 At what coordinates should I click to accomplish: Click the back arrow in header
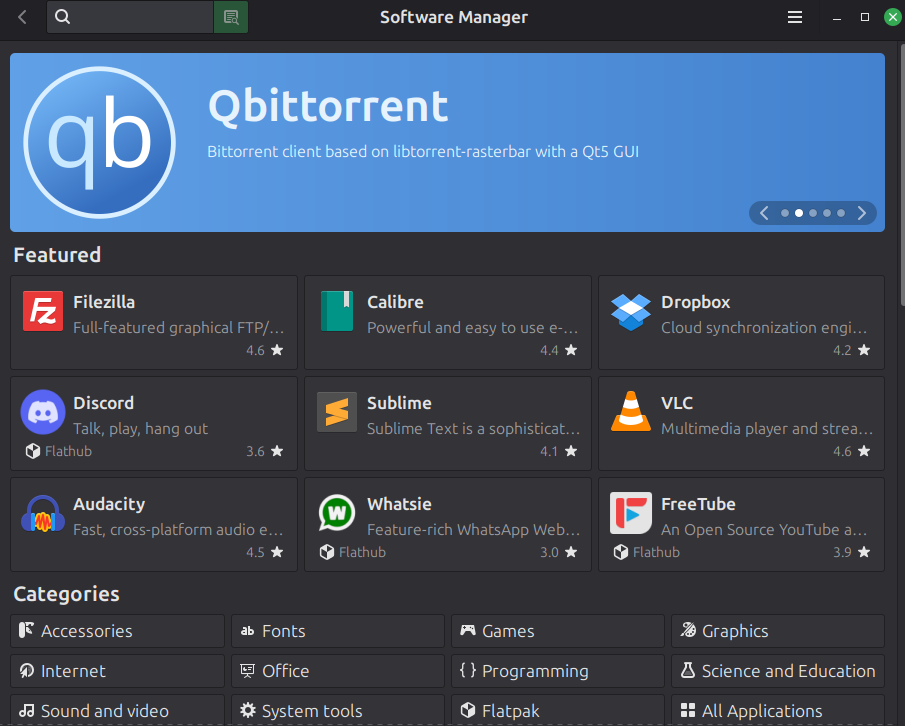(23, 17)
